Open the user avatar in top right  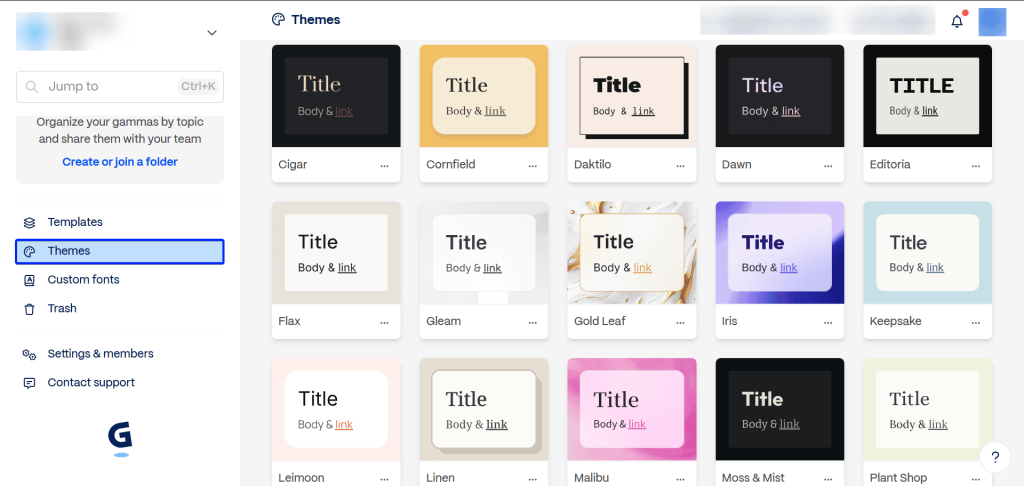(x=991, y=21)
